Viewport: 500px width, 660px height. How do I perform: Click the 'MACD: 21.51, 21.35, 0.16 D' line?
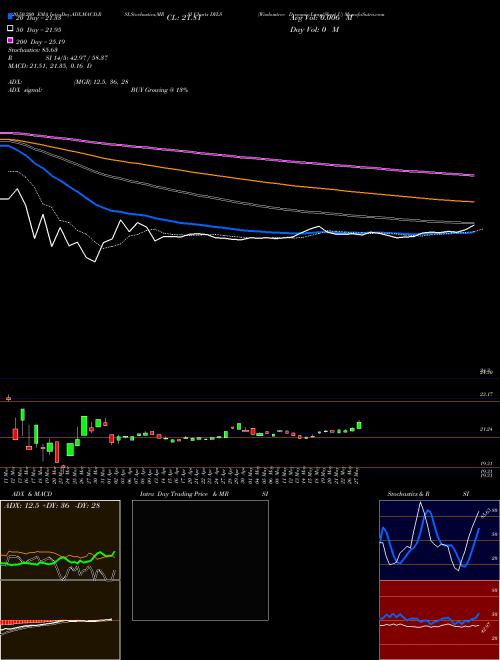click(50, 66)
